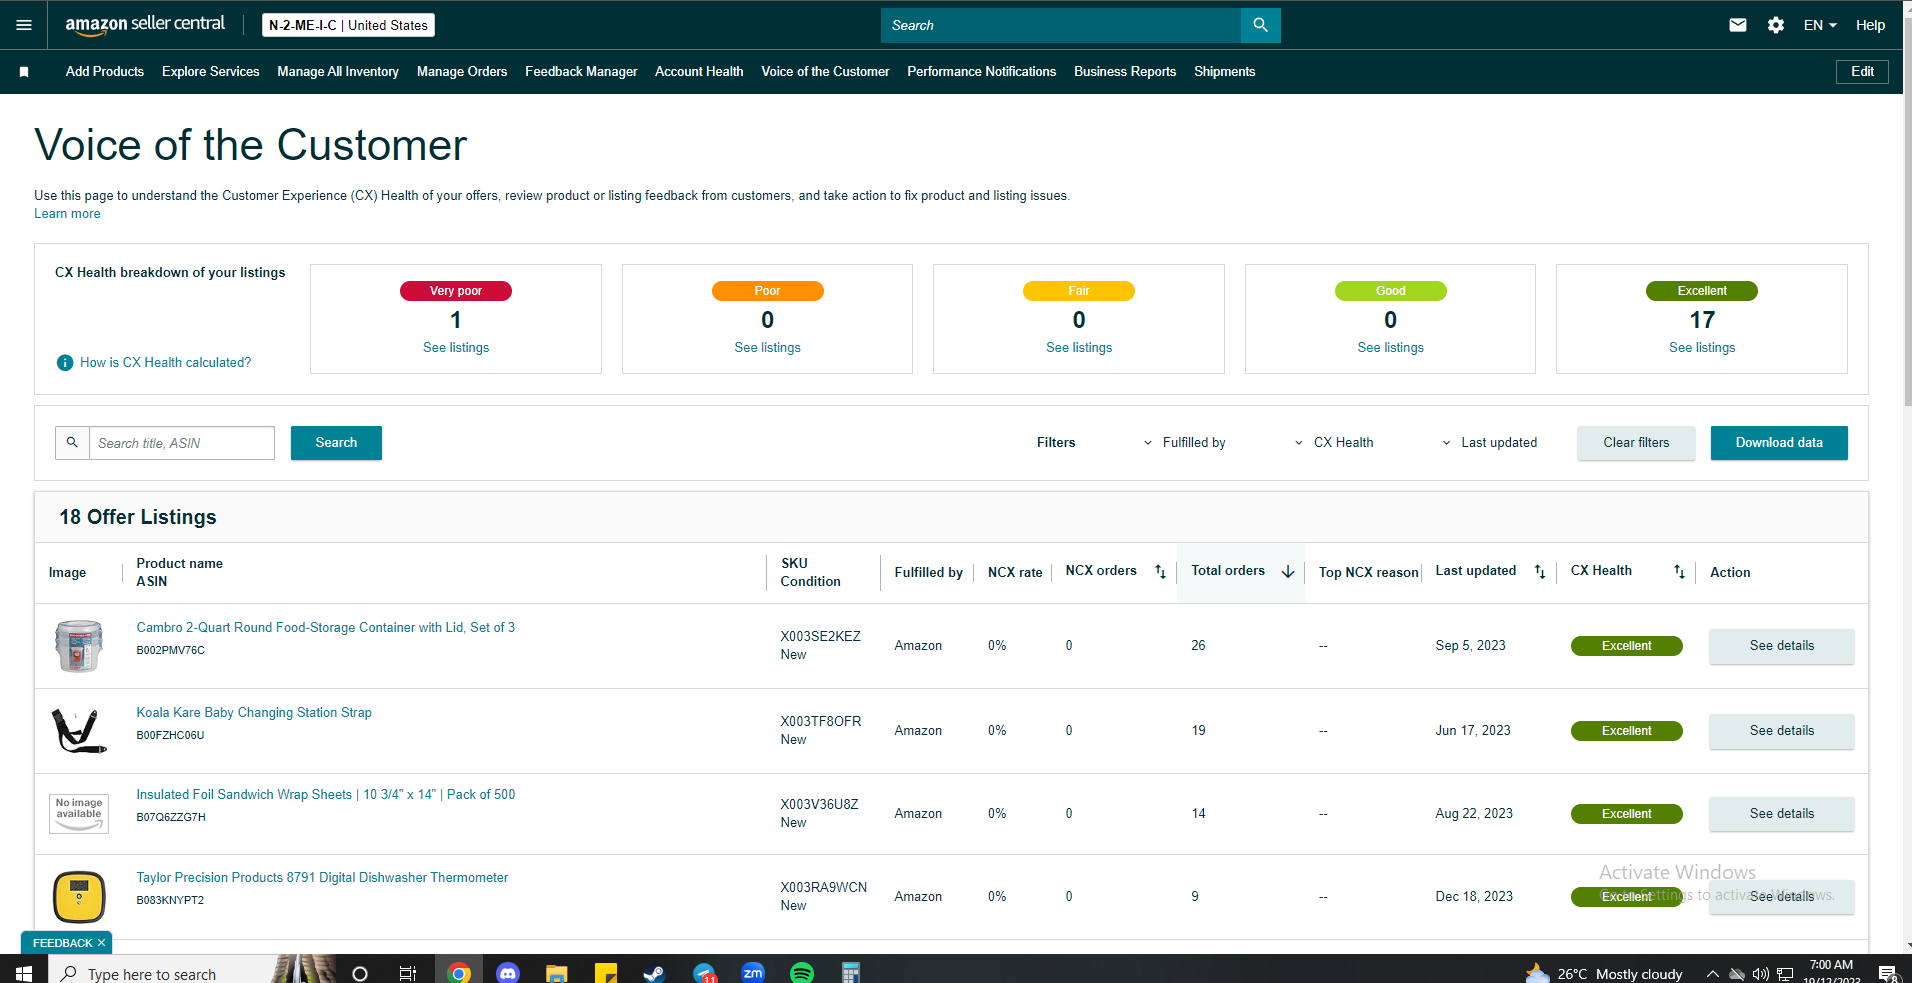Viewport: 1912px width, 983px height.
Task: Open the N-2-ME-I-C United States account selector
Action: coord(348,25)
